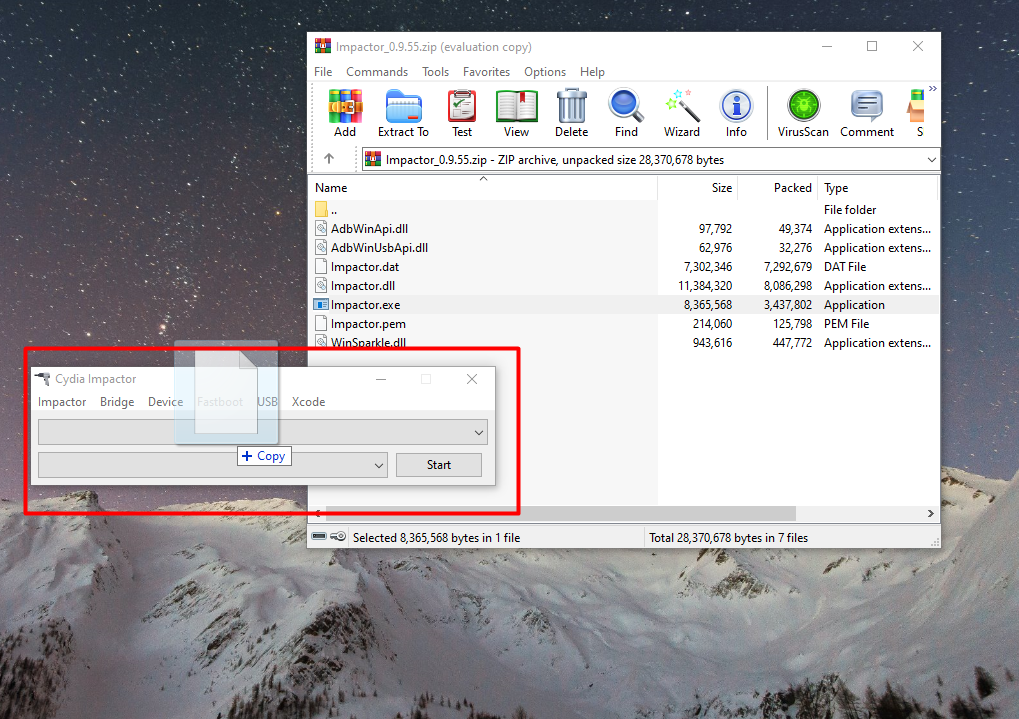Click the Start button in Cydia Impactor

coord(439,465)
